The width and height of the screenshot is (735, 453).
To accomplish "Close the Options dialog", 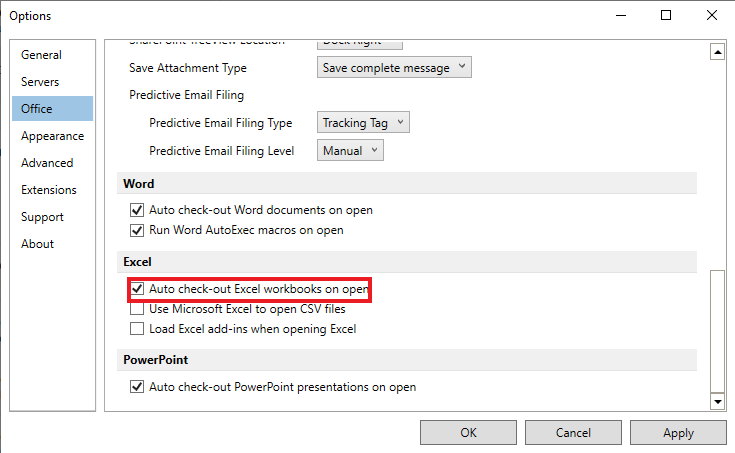I will [712, 15].
